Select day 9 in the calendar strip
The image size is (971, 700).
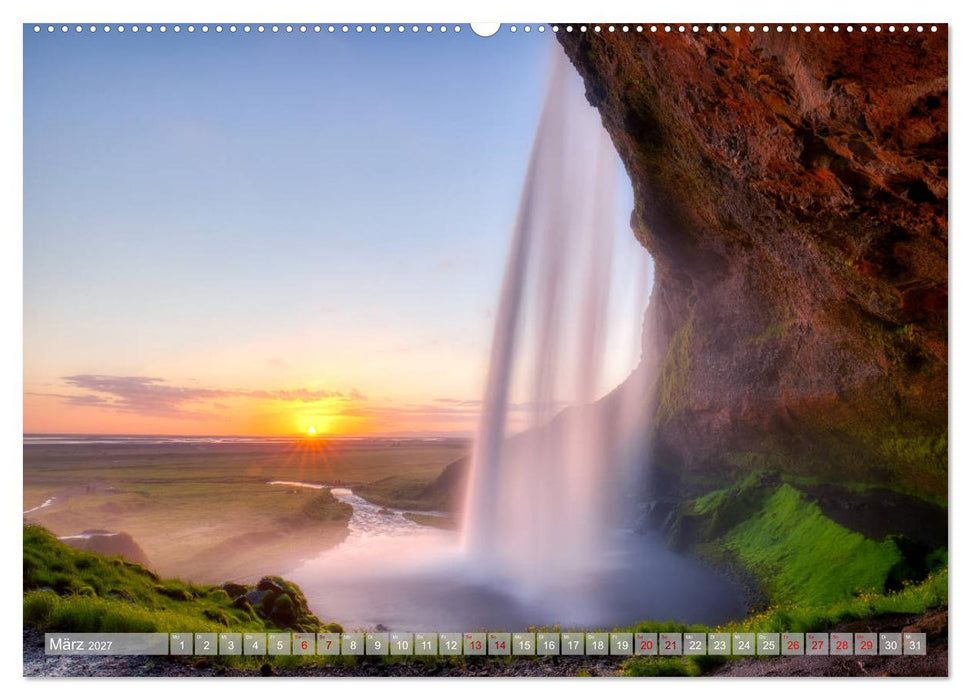pos(377,644)
